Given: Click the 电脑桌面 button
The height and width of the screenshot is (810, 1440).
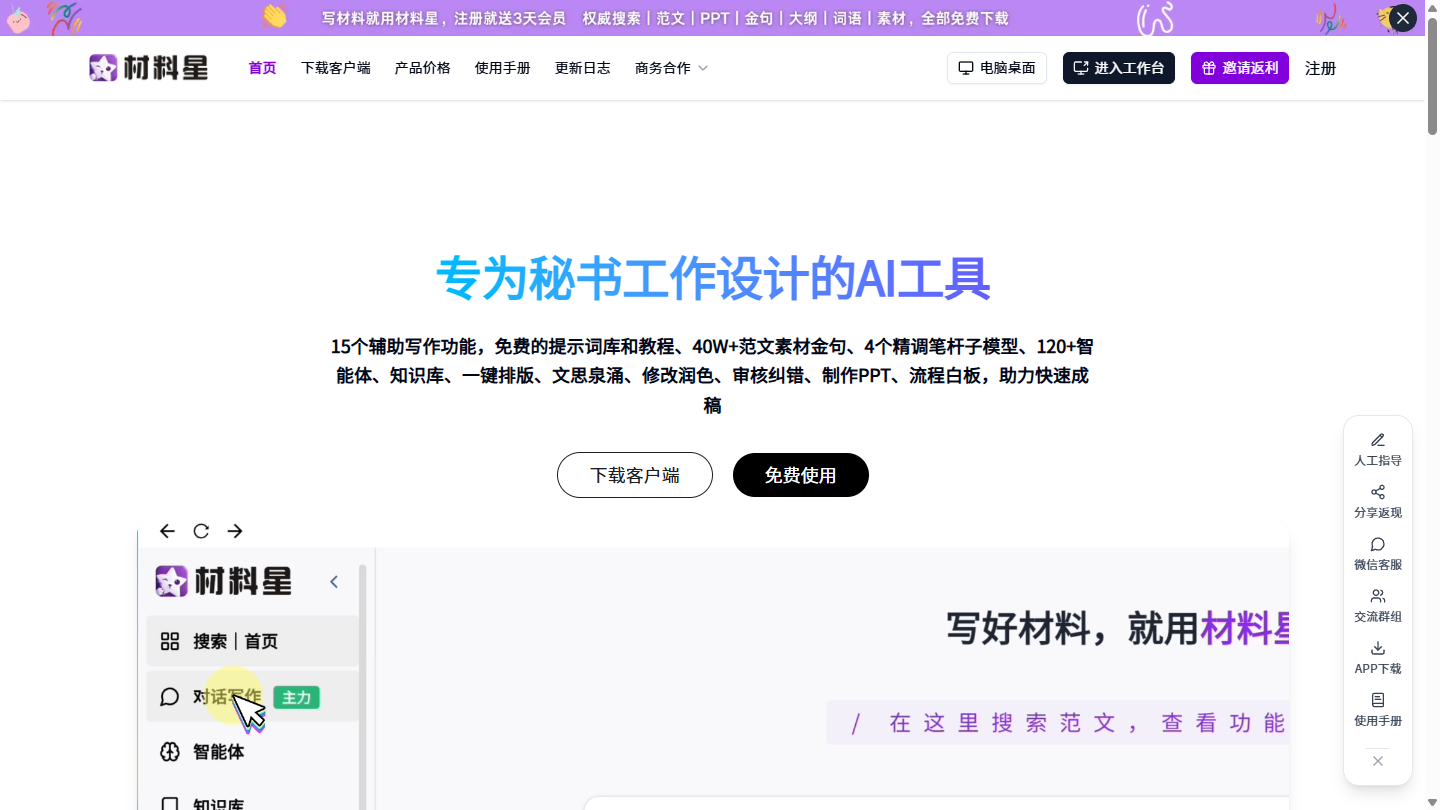Looking at the screenshot, I should 997,68.
